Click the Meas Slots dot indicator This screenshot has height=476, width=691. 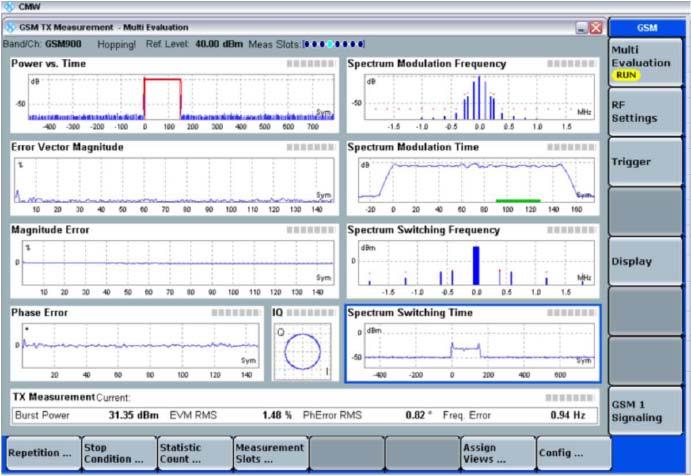click(334, 45)
